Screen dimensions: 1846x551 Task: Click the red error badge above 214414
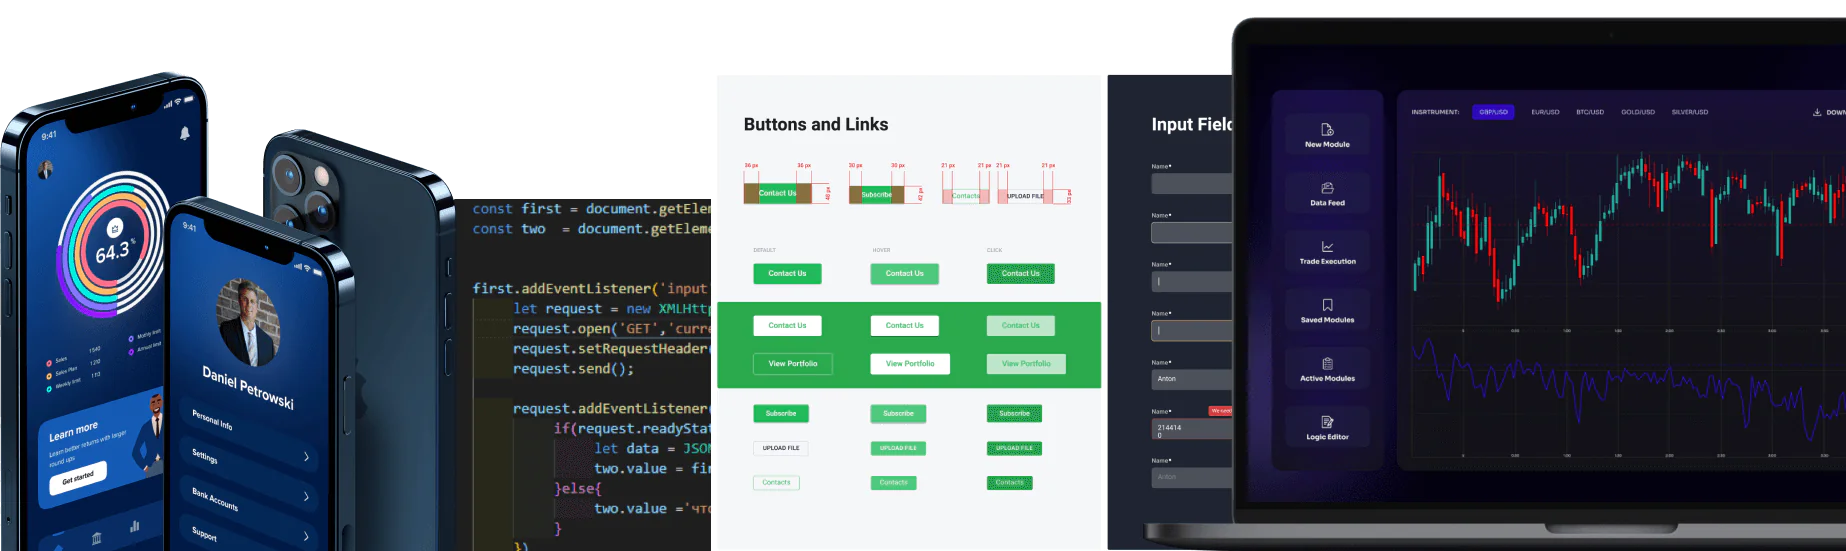[1221, 411]
